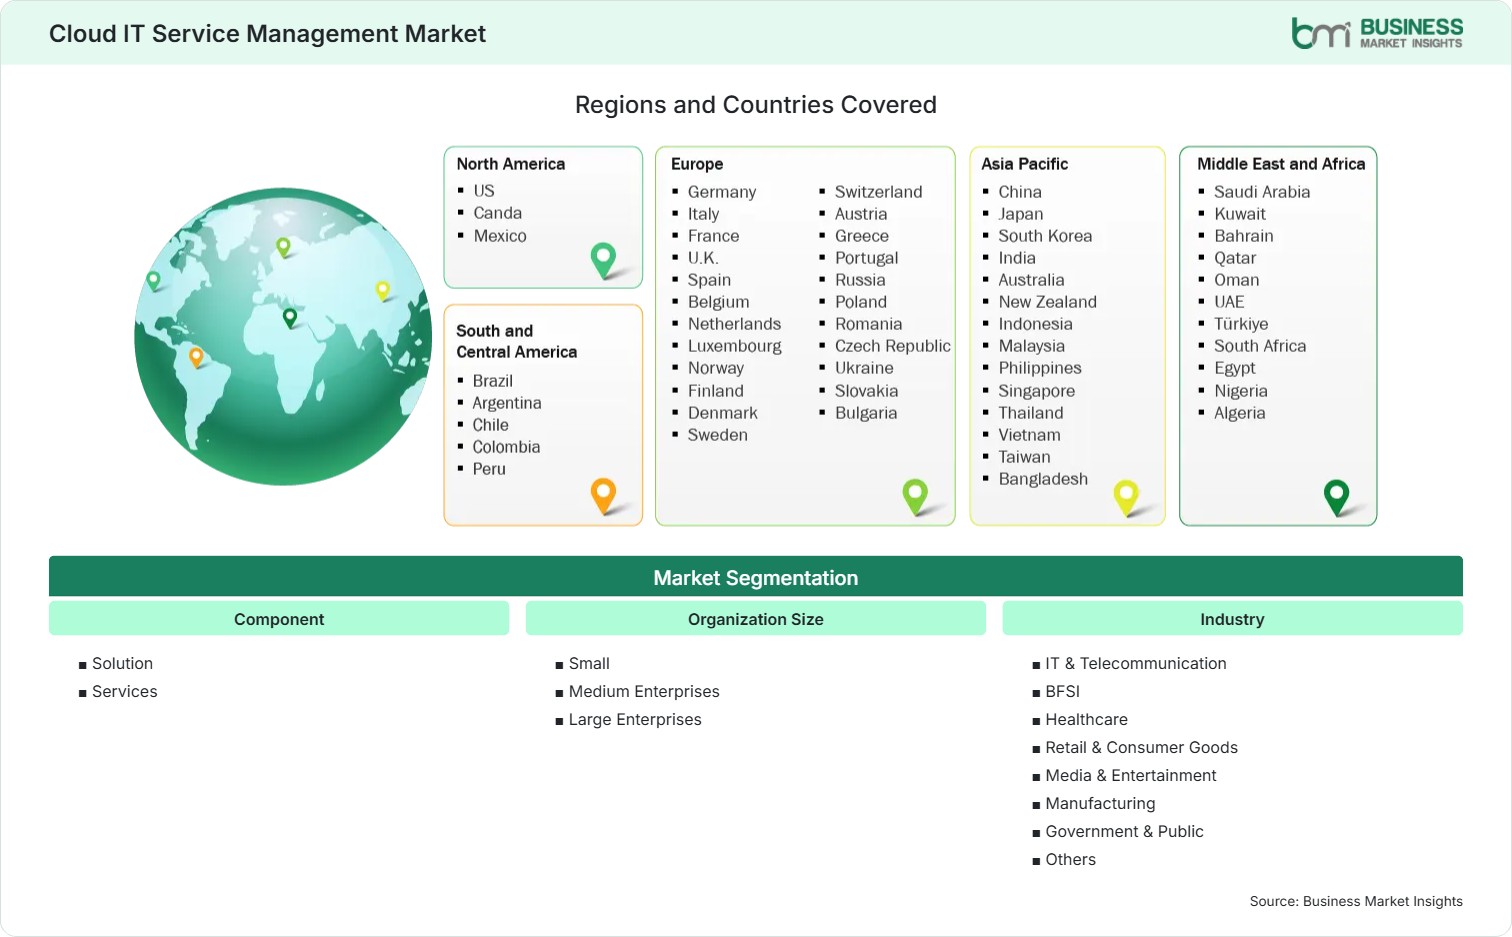Select Taiwan in Asia Pacific list
Image resolution: width=1512 pixels, height=937 pixels.
tap(1024, 457)
